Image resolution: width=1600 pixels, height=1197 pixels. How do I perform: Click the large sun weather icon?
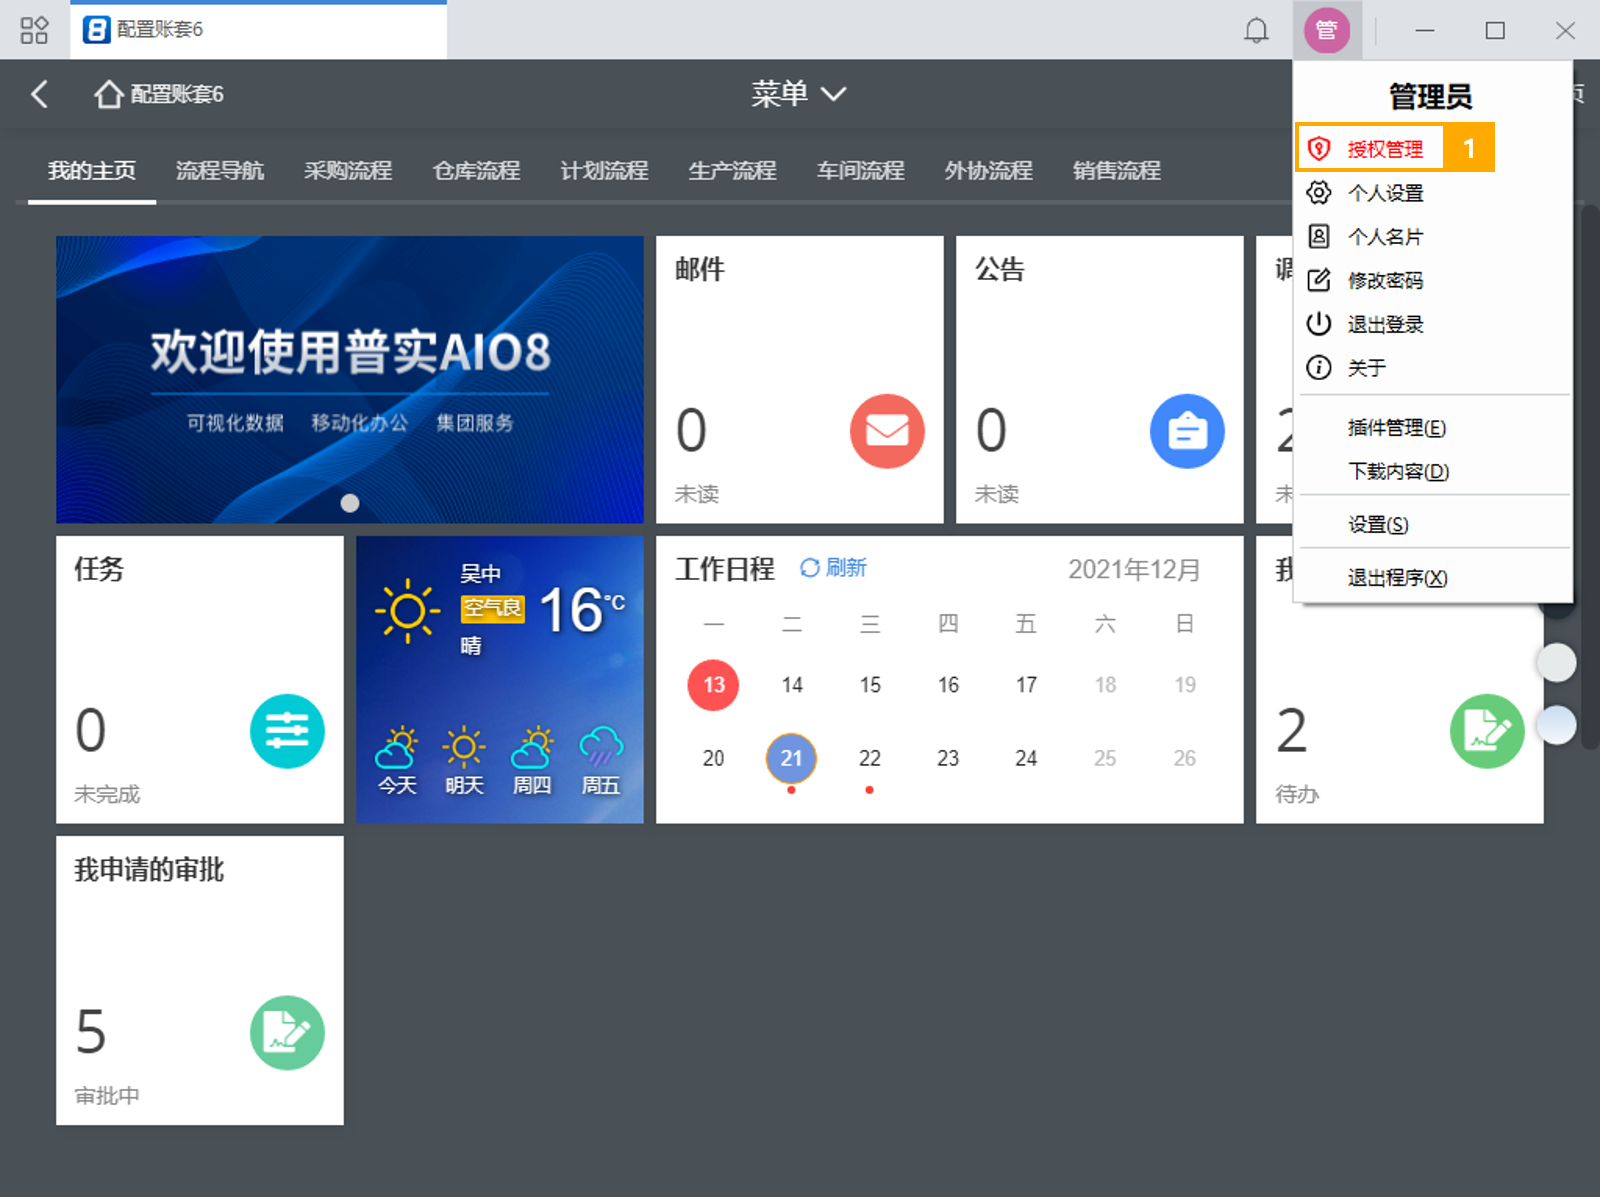pyautogui.click(x=407, y=610)
